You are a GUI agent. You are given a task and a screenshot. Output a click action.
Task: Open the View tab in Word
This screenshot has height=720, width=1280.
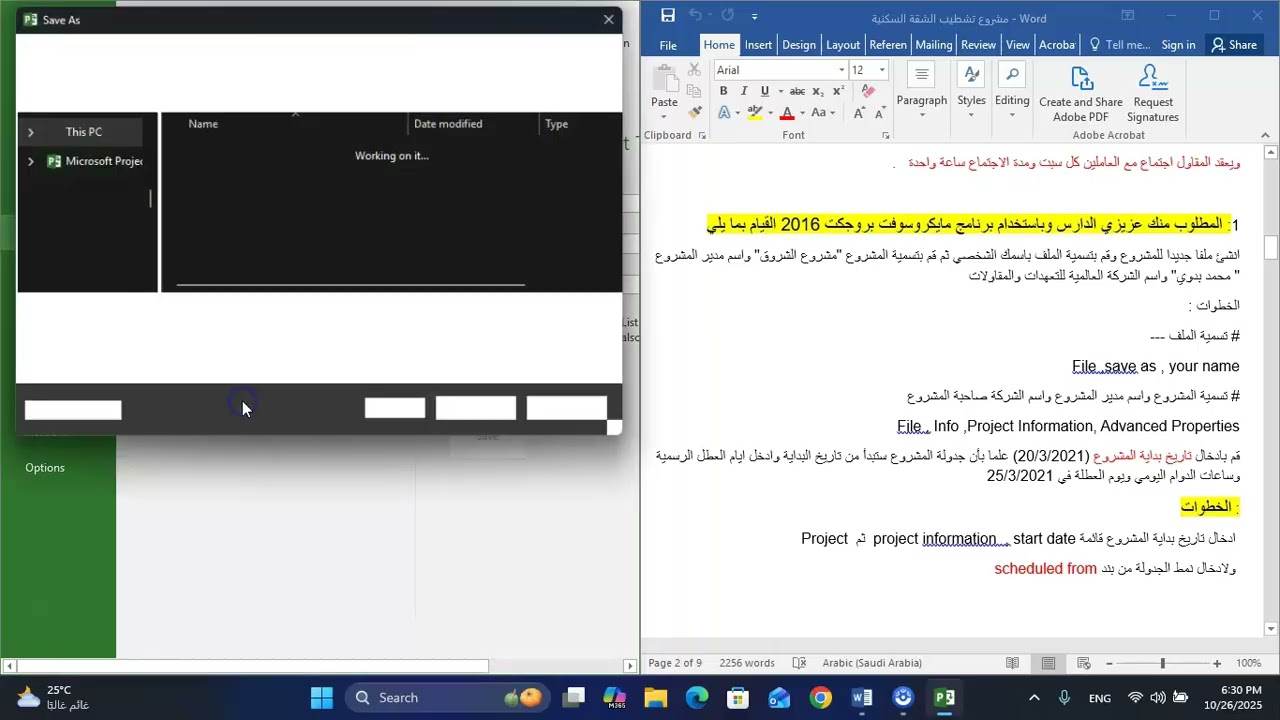click(x=1018, y=45)
